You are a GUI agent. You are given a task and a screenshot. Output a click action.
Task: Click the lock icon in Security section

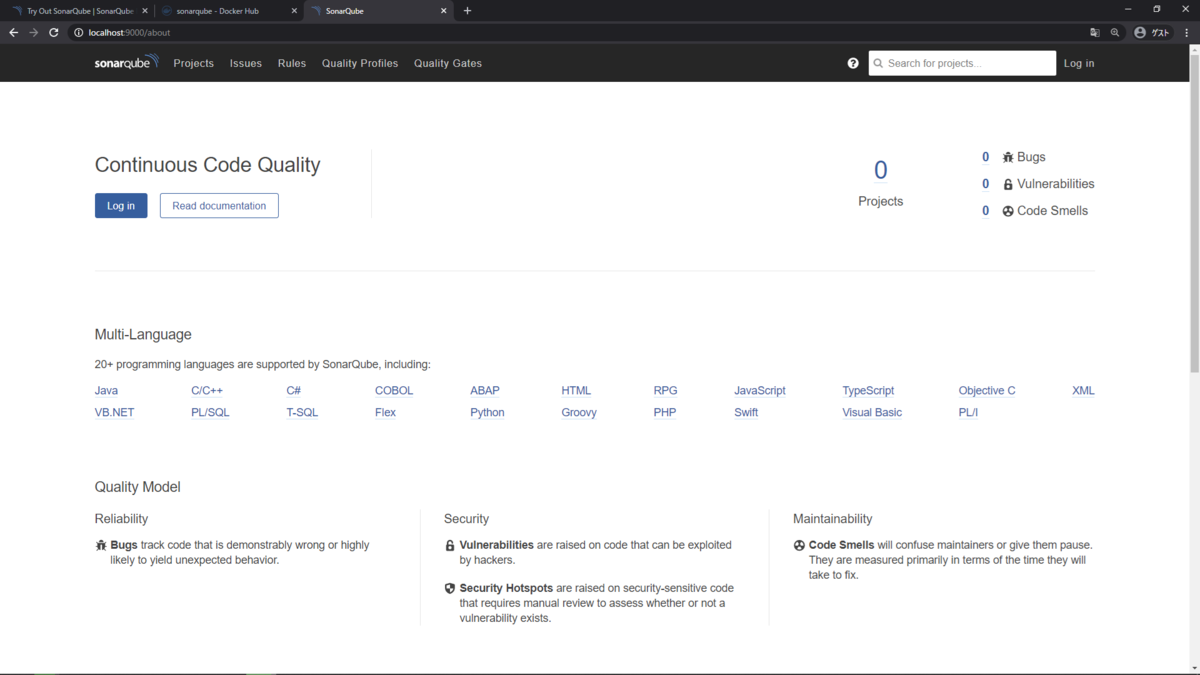pyautogui.click(x=450, y=545)
